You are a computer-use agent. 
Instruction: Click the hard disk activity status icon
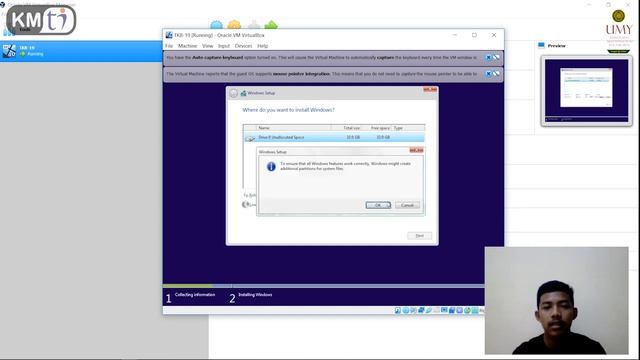point(398,311)
